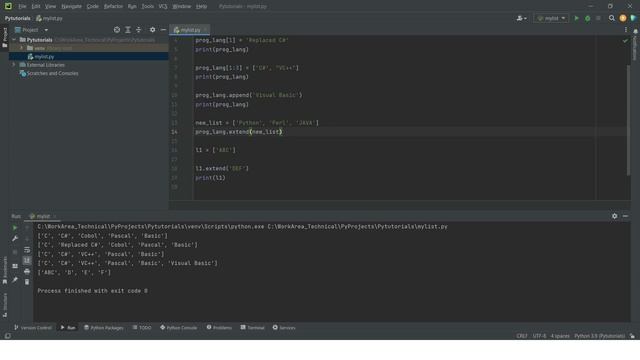Expand the venv folder

[x=22, y=48]
